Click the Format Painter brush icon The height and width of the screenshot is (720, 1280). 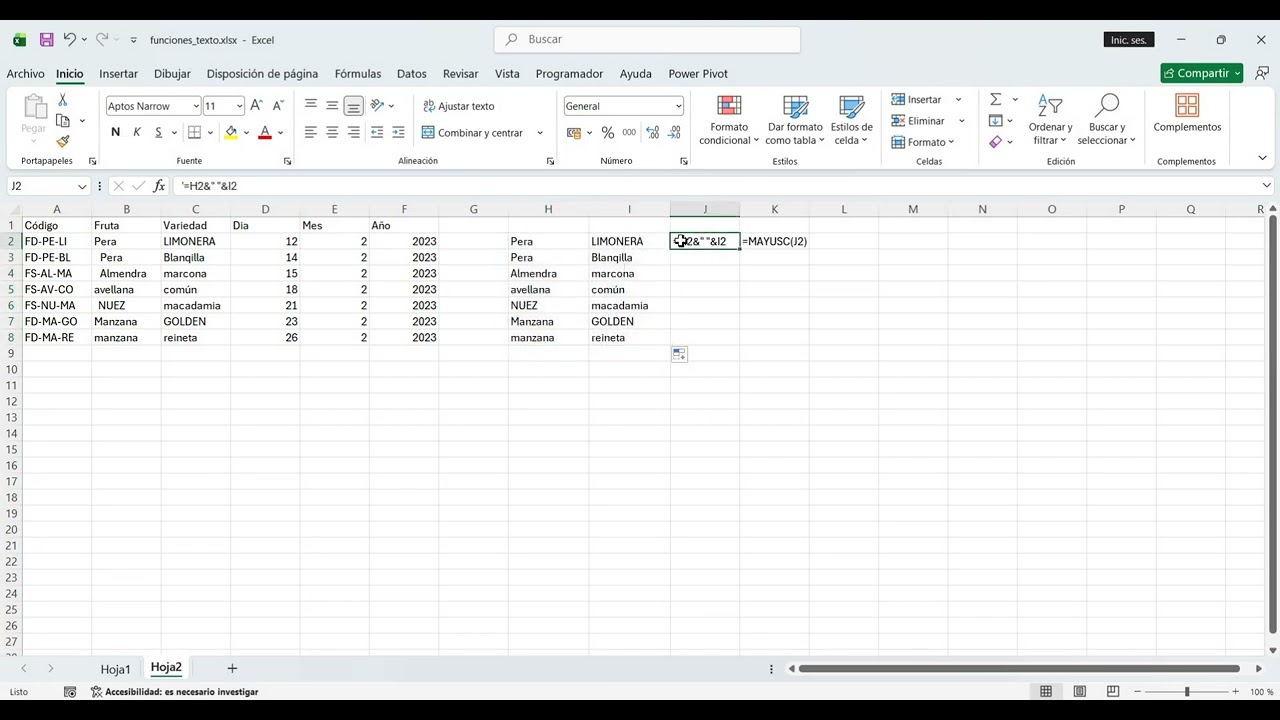coord(62,142)
